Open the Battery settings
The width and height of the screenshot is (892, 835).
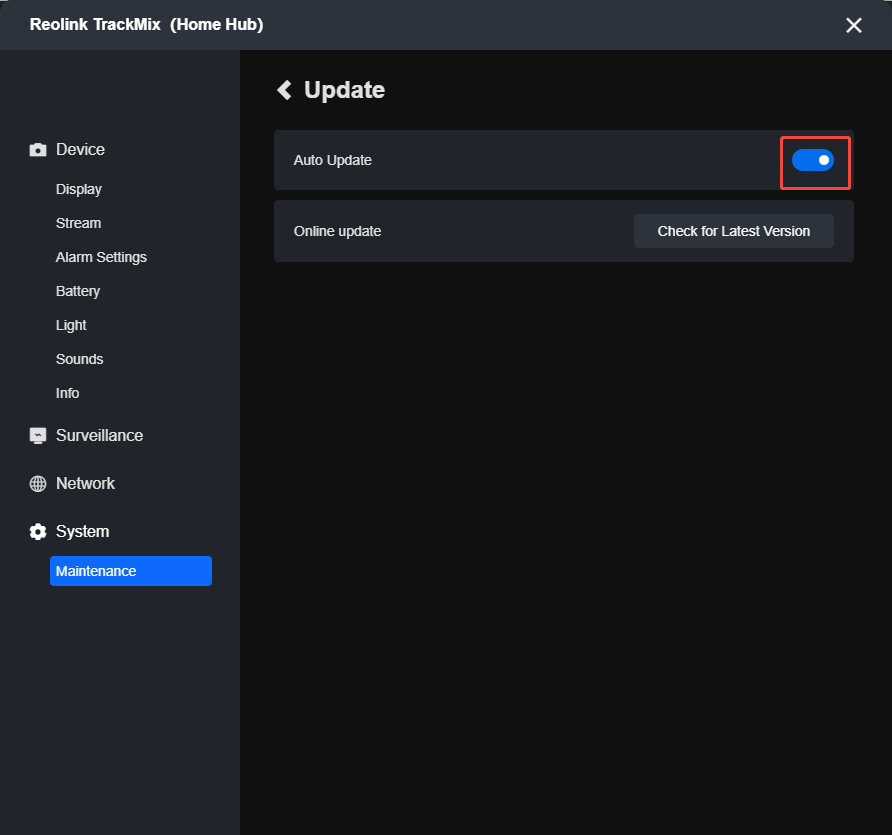[78, 291]
